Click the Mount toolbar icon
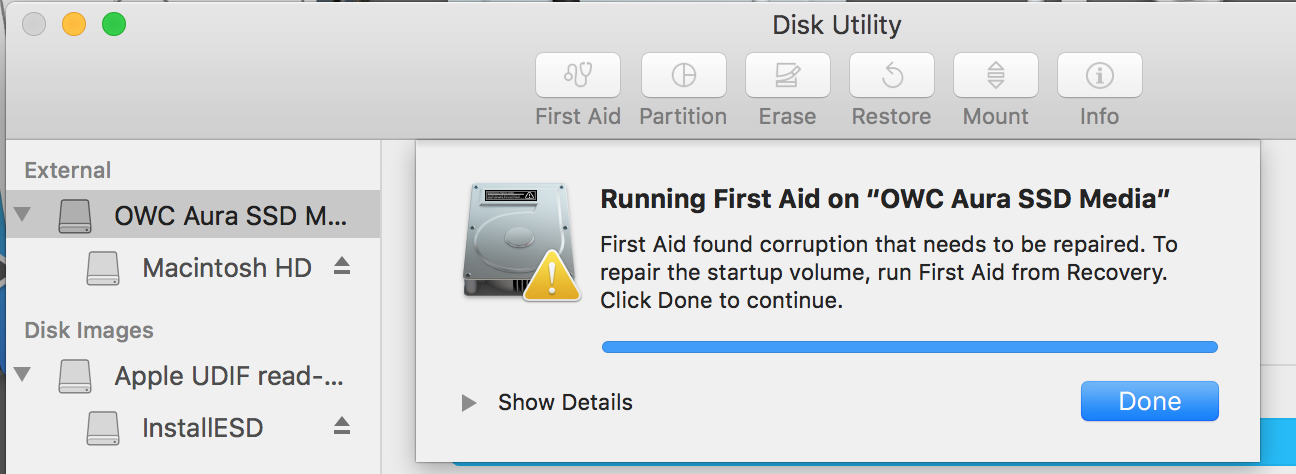Image resolution: width=1296 pixels, height=474 pixels. [x=995, y=75]
